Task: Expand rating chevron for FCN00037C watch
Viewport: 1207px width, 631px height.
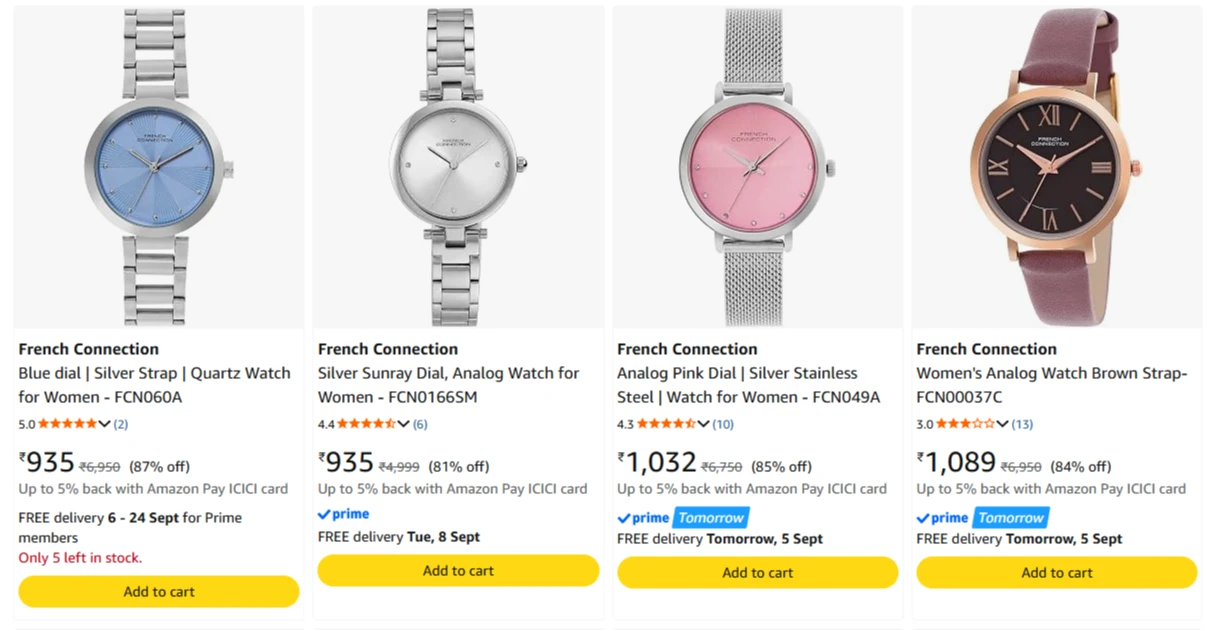Action: [1003, 424]
